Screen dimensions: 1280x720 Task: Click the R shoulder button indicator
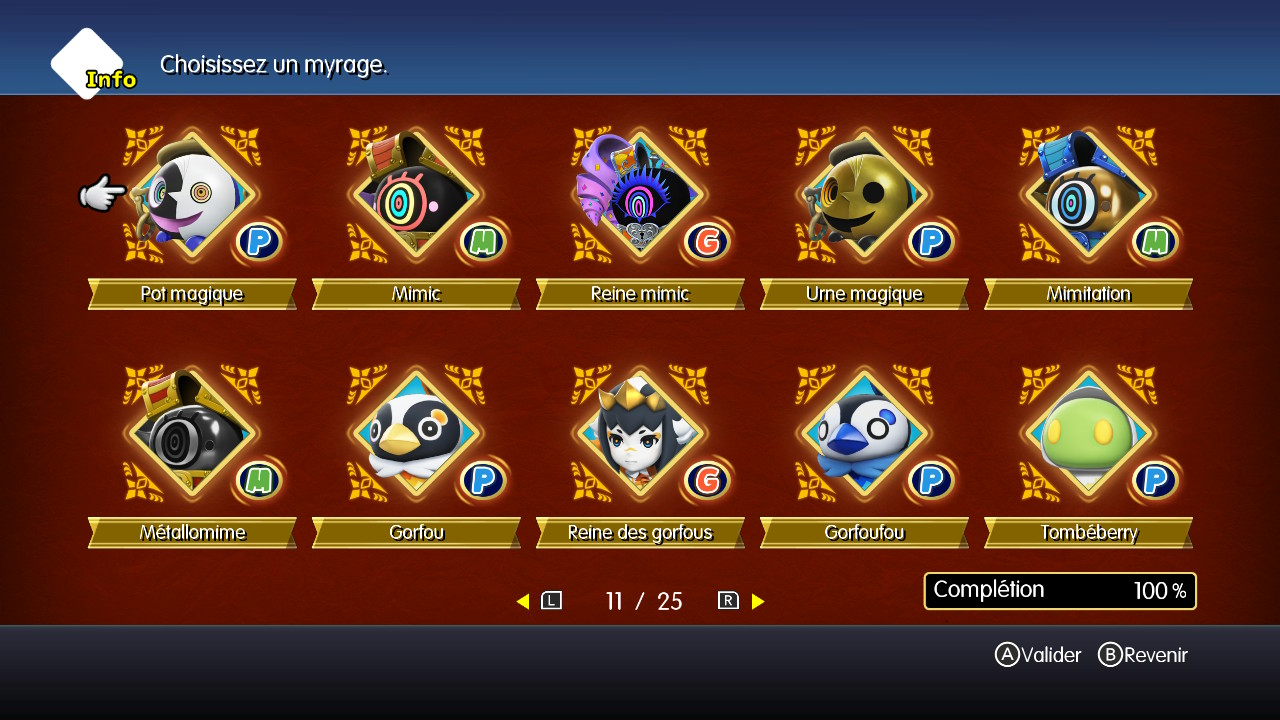point(728,601)
